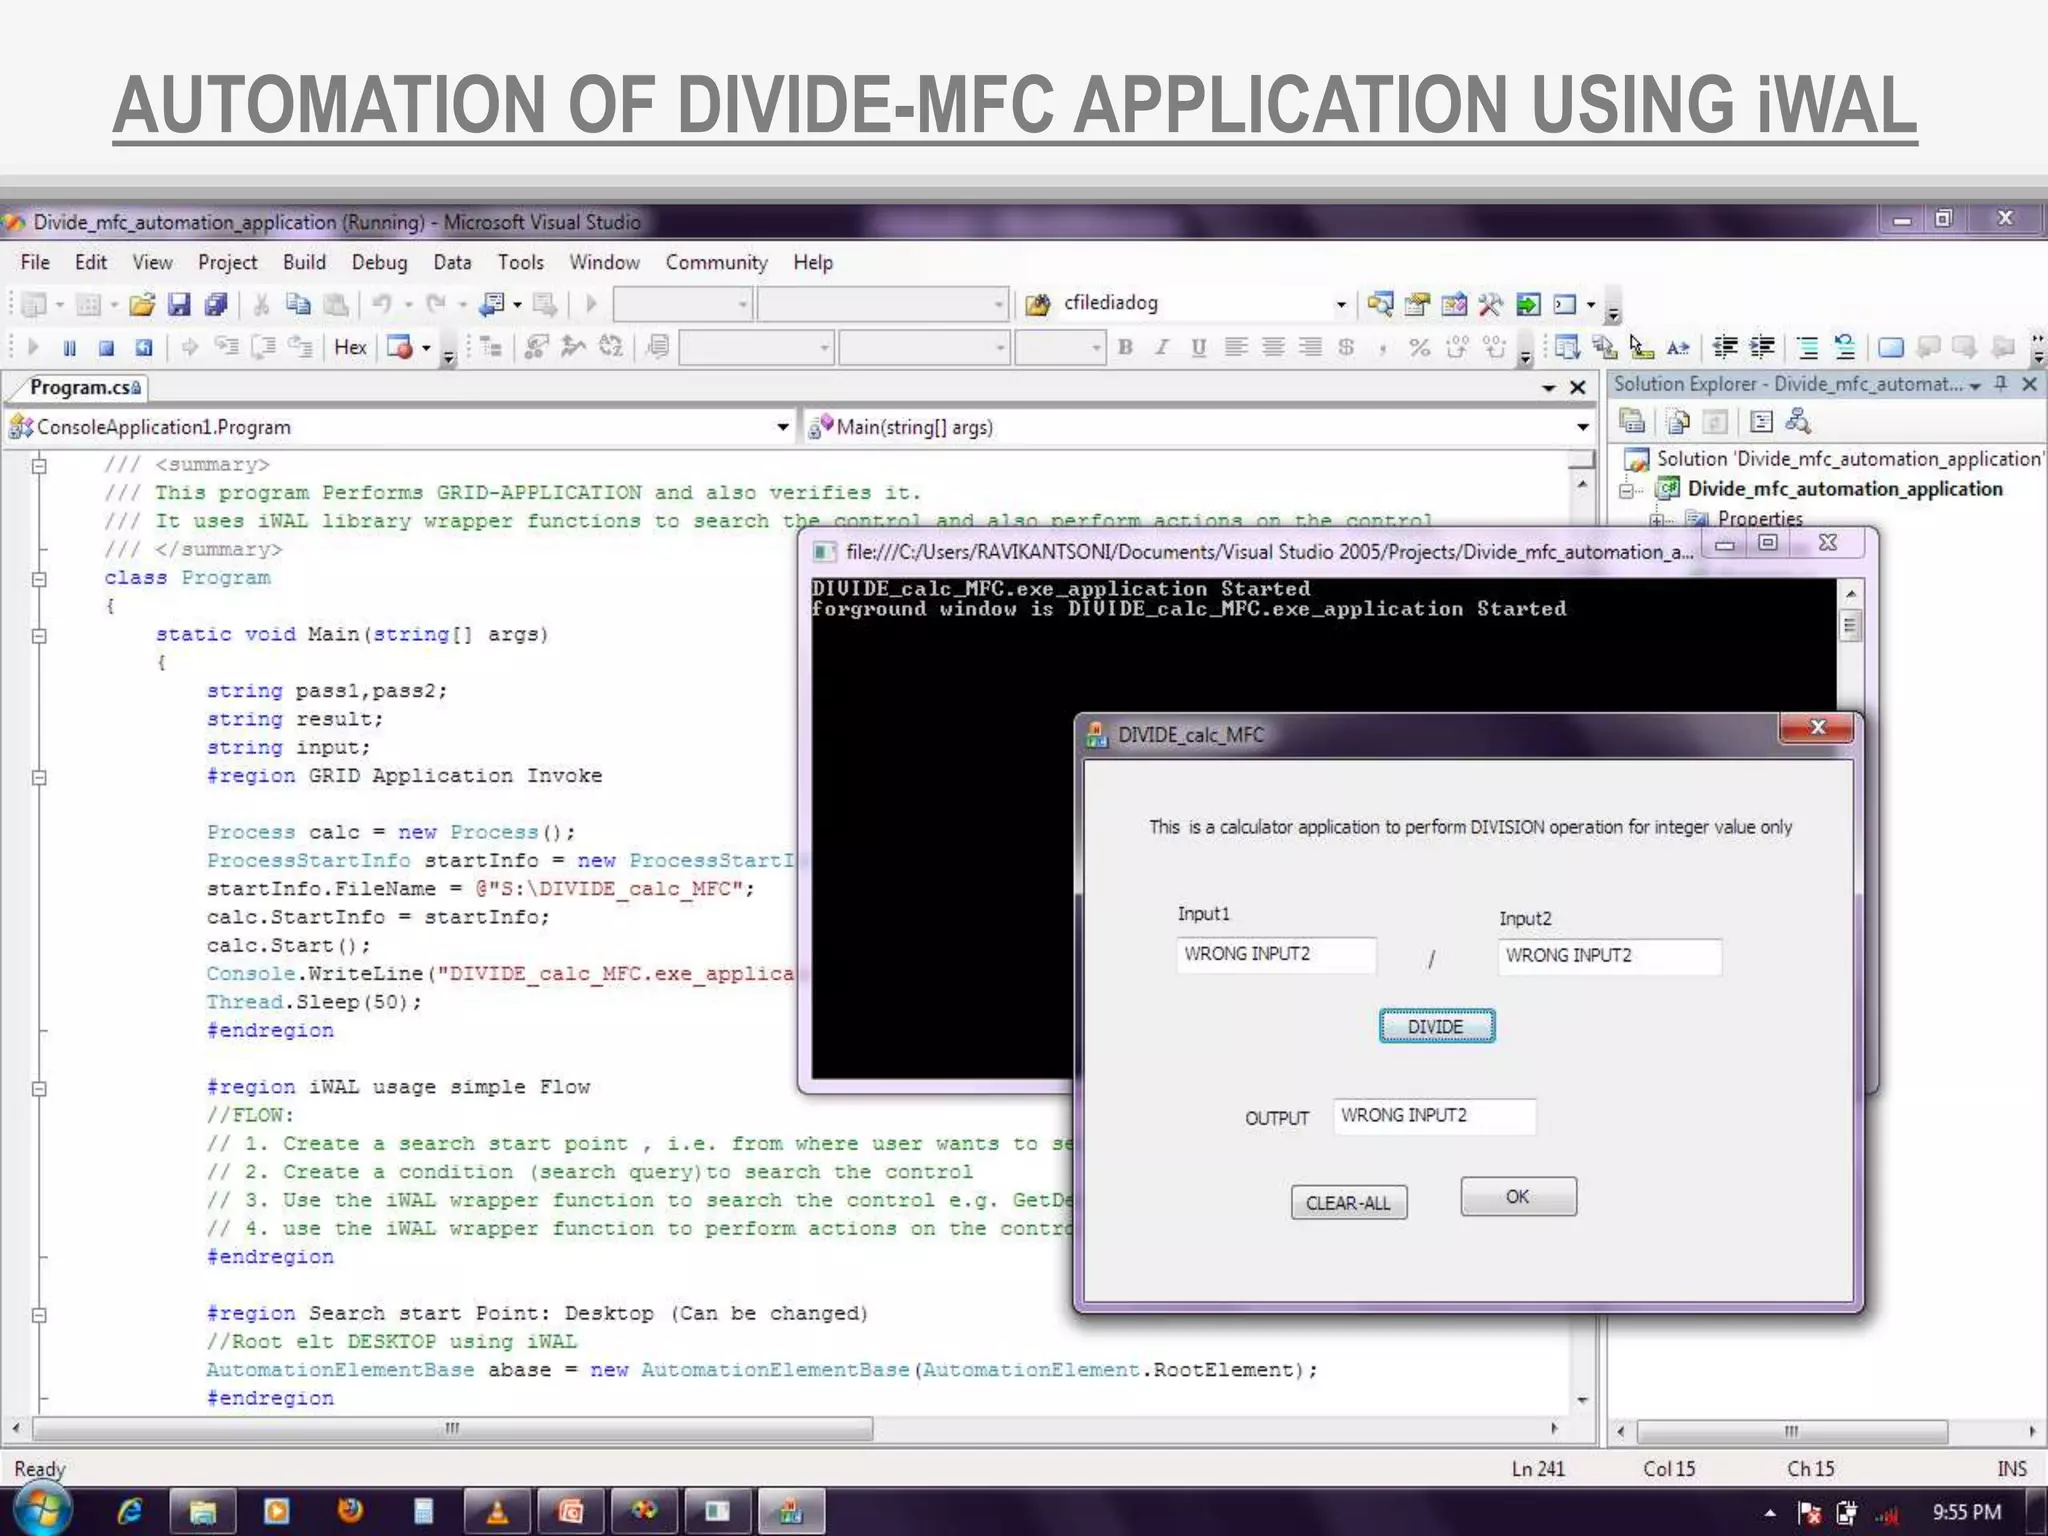Toggle Hex display button
The width and height of the screenshot is (2048, 1536).
[x=350, y=348]
